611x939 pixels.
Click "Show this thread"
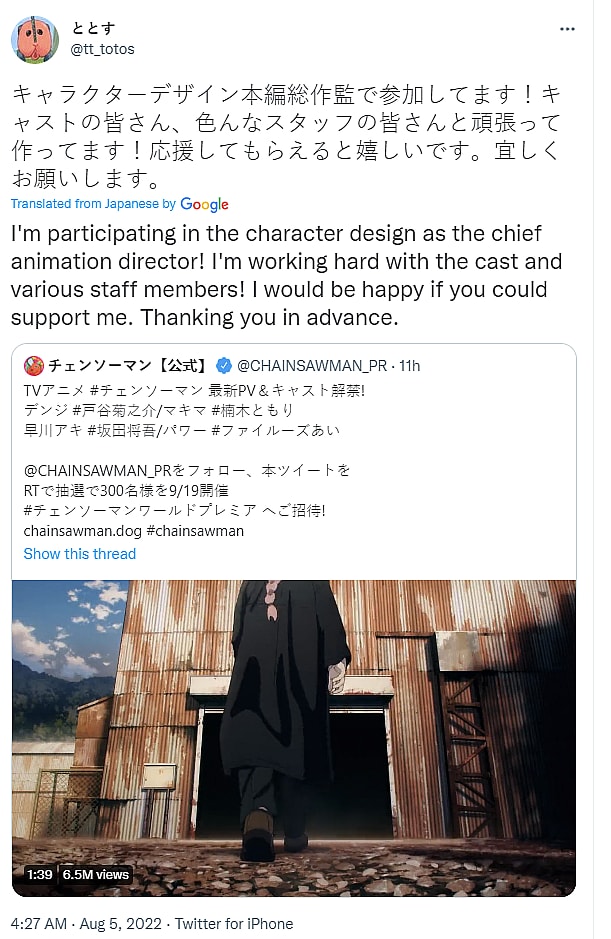[x=80, y=553]
